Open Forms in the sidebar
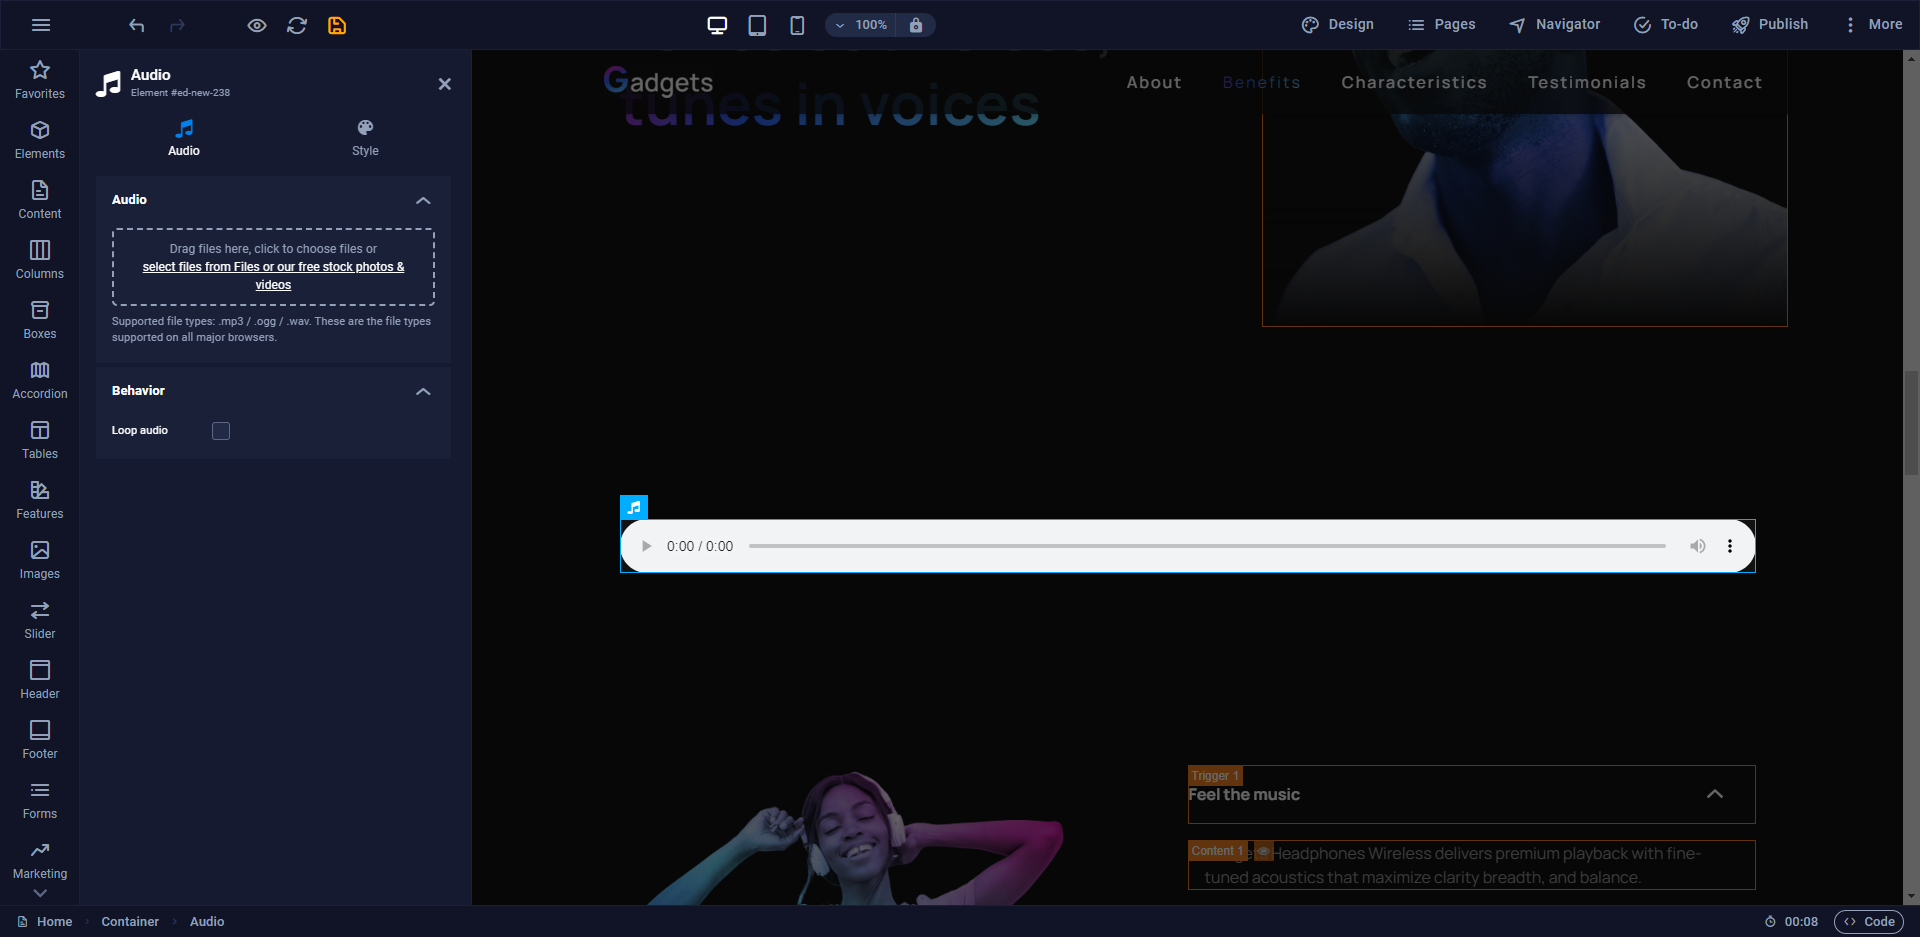 (40, 800)
